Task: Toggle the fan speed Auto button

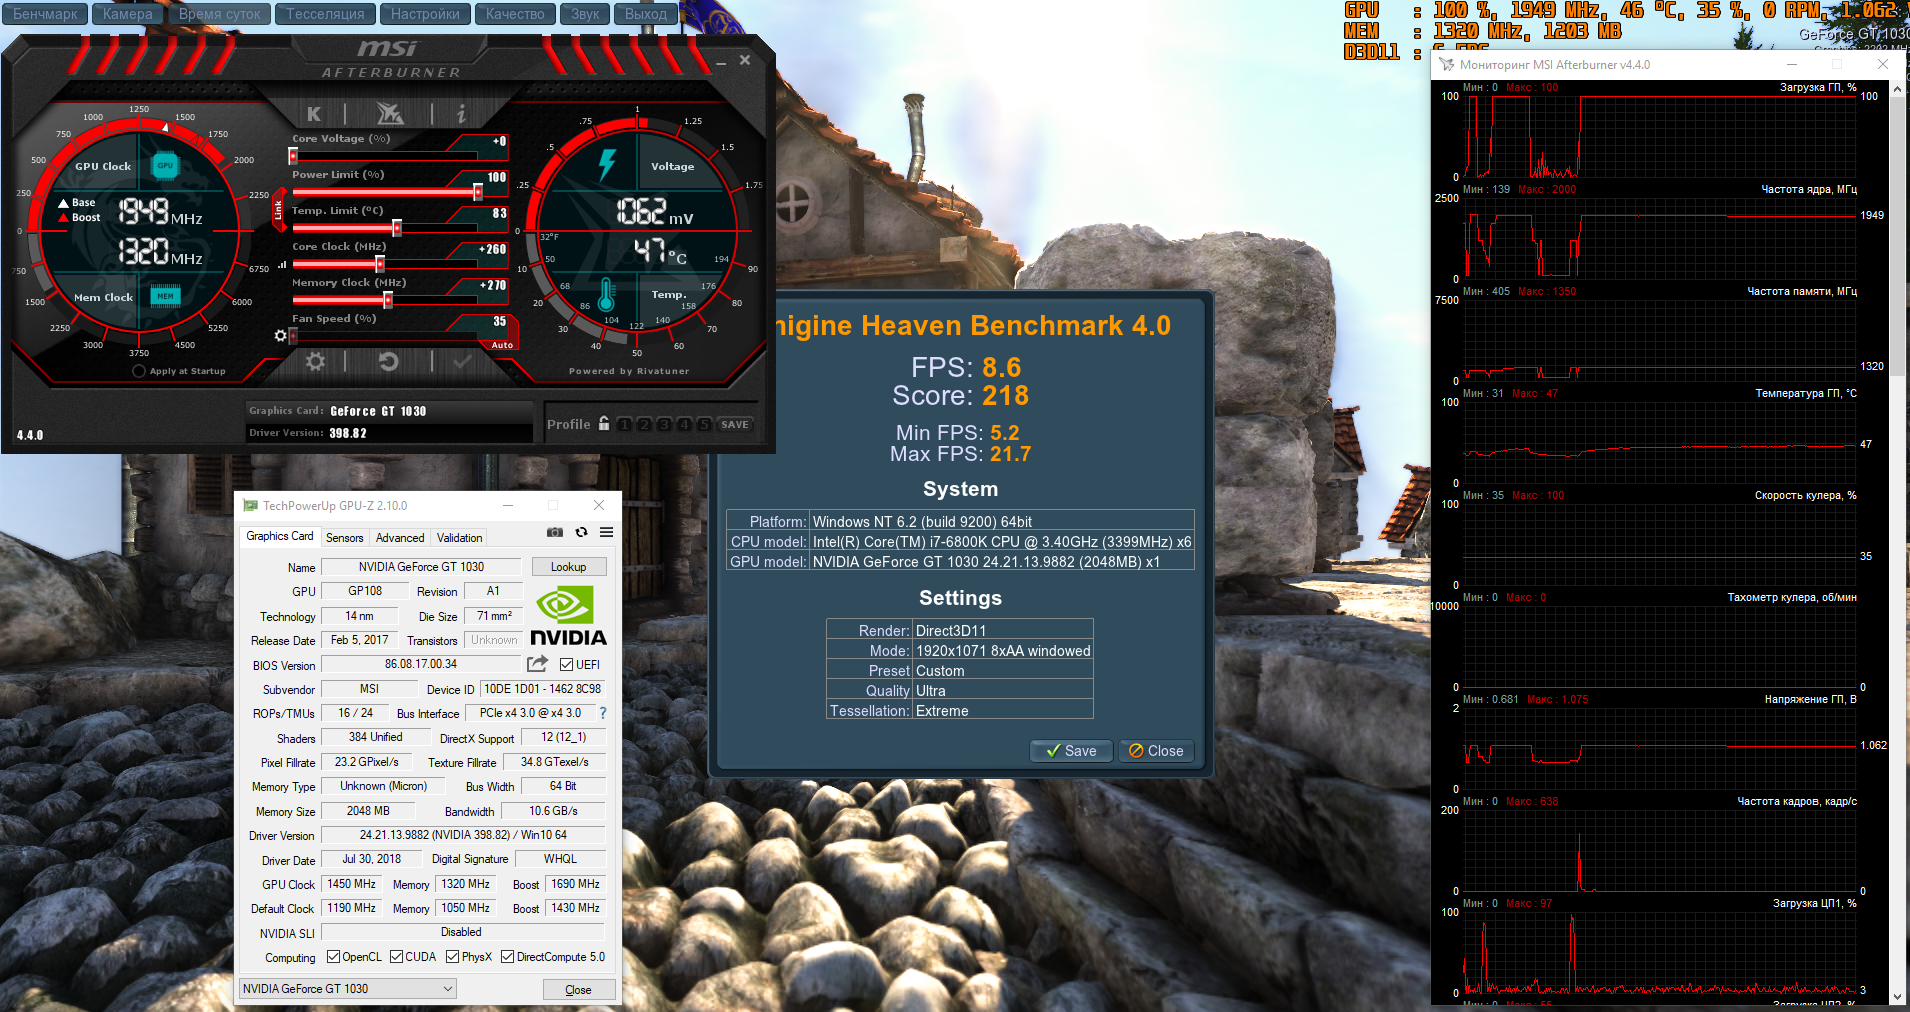Action: pyautogui.click(x=502, y=345)
